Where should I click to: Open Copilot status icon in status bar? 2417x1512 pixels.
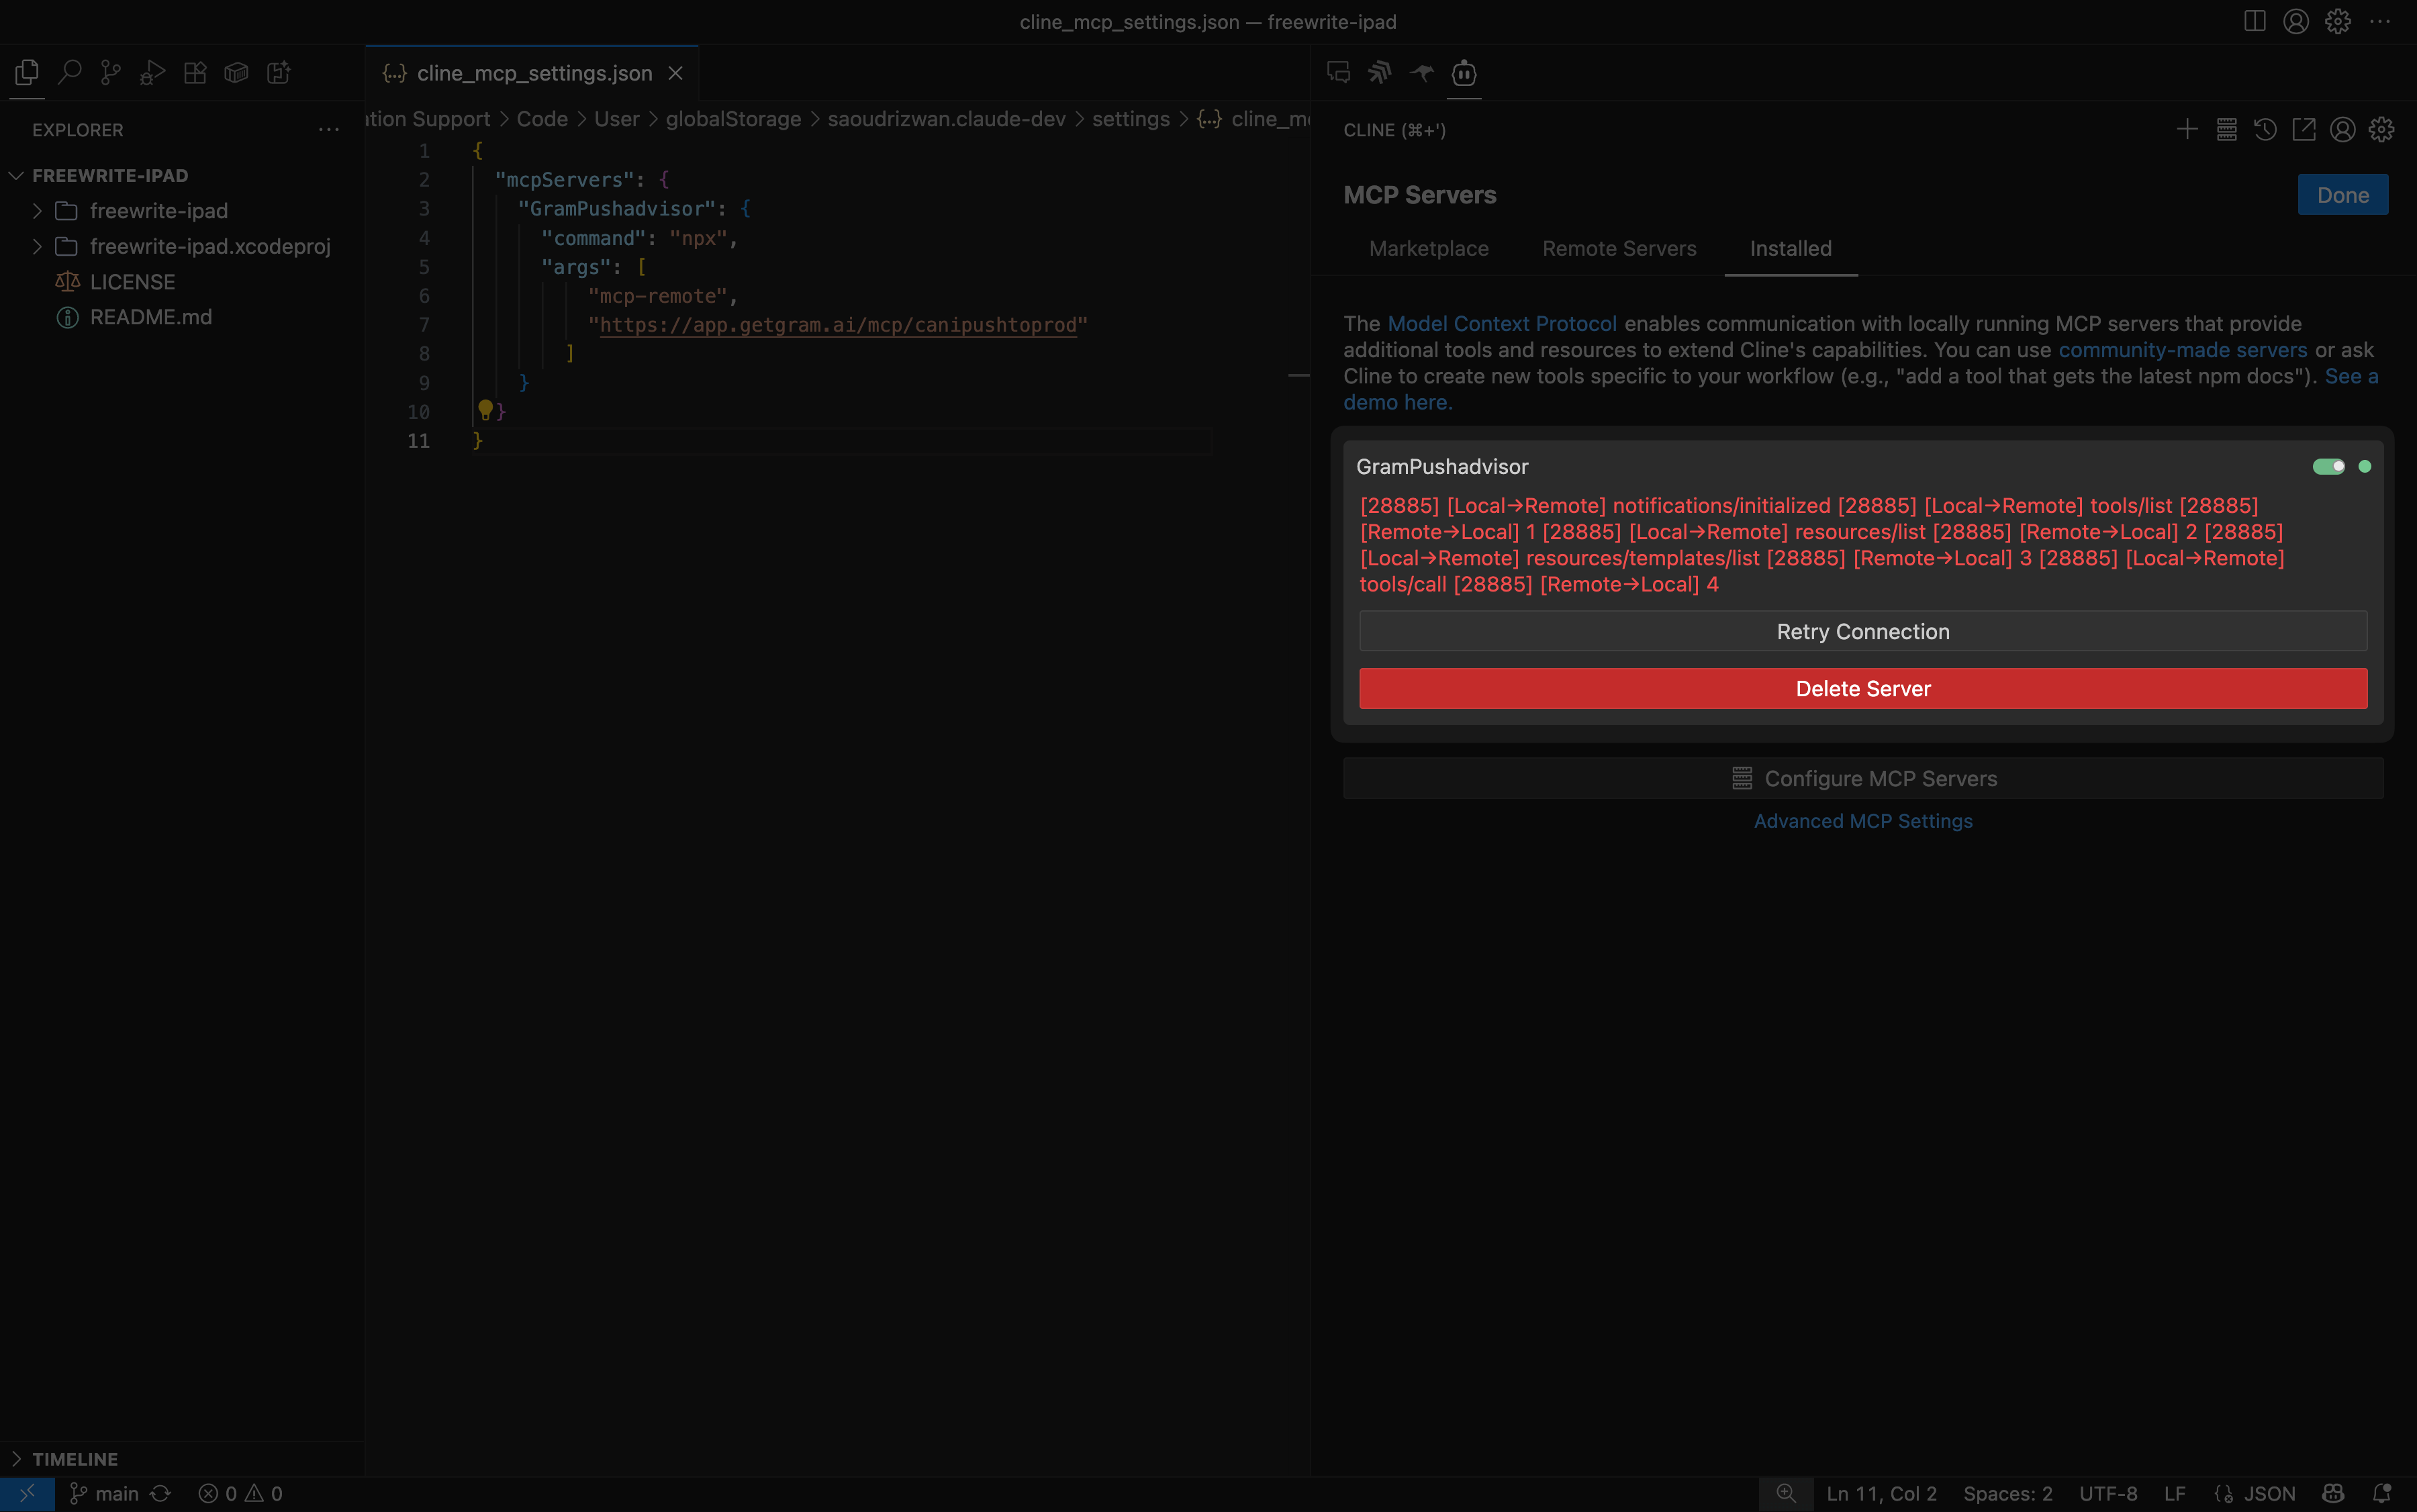coord(2333,1493)
